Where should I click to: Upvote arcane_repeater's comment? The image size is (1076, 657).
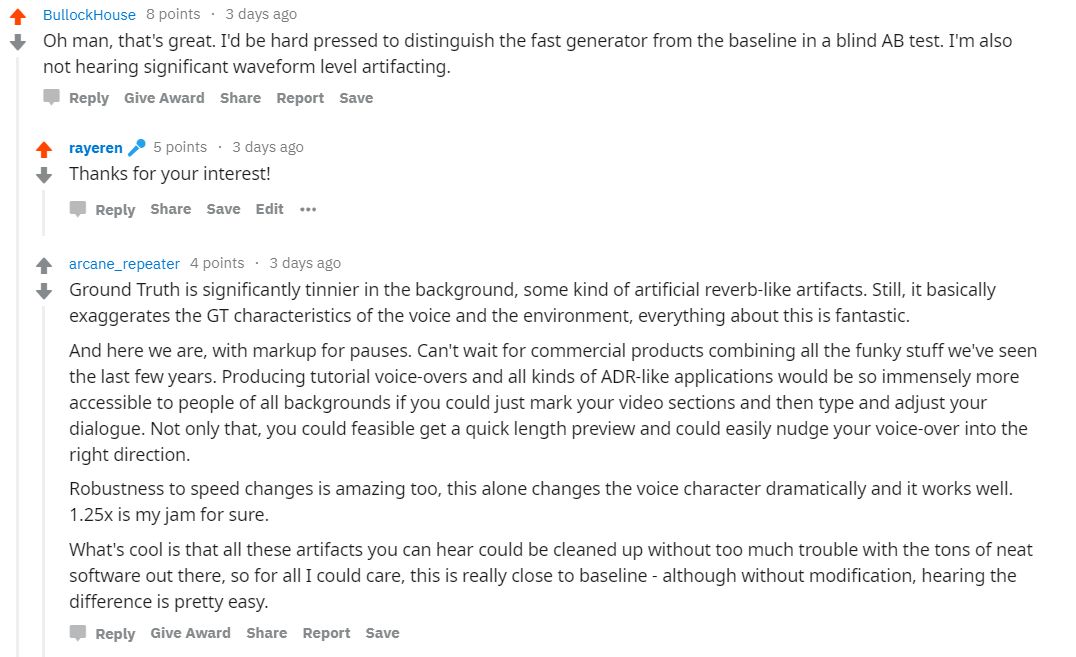click(44, 265)
